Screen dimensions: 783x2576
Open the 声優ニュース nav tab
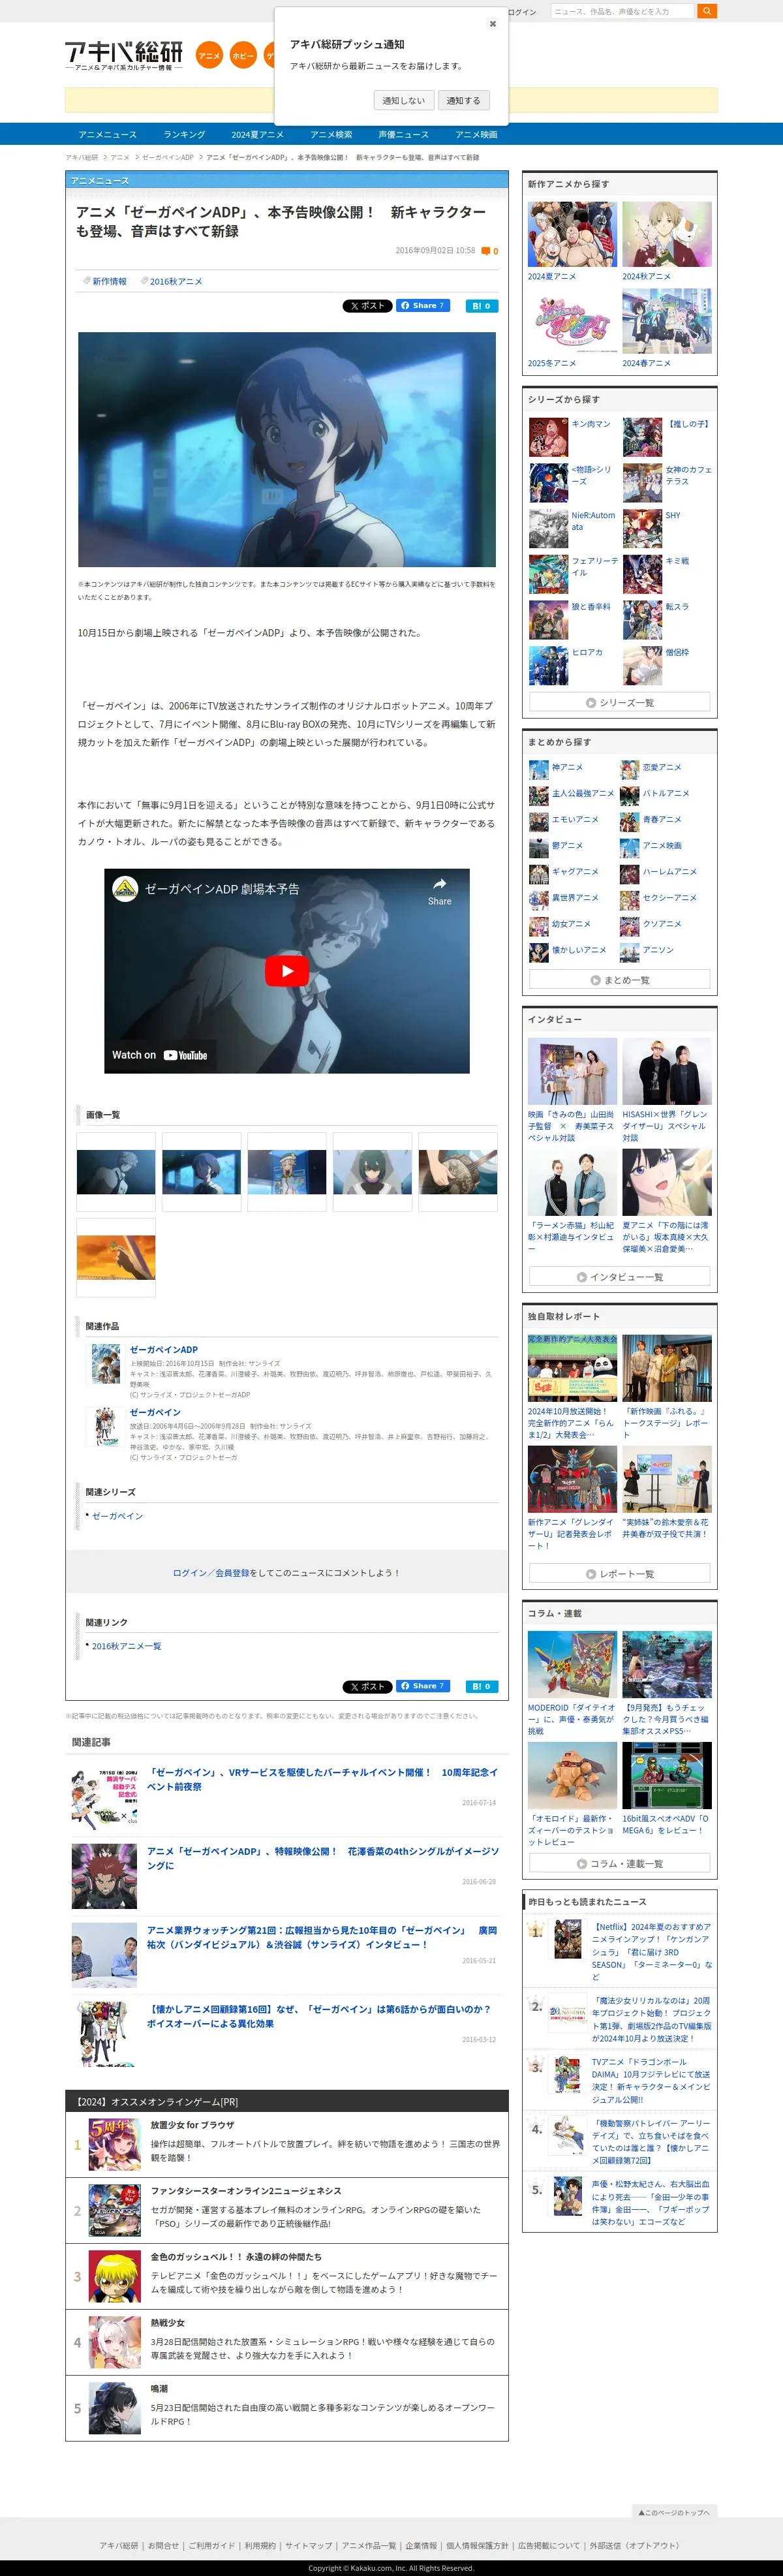(x=403, y=134)
